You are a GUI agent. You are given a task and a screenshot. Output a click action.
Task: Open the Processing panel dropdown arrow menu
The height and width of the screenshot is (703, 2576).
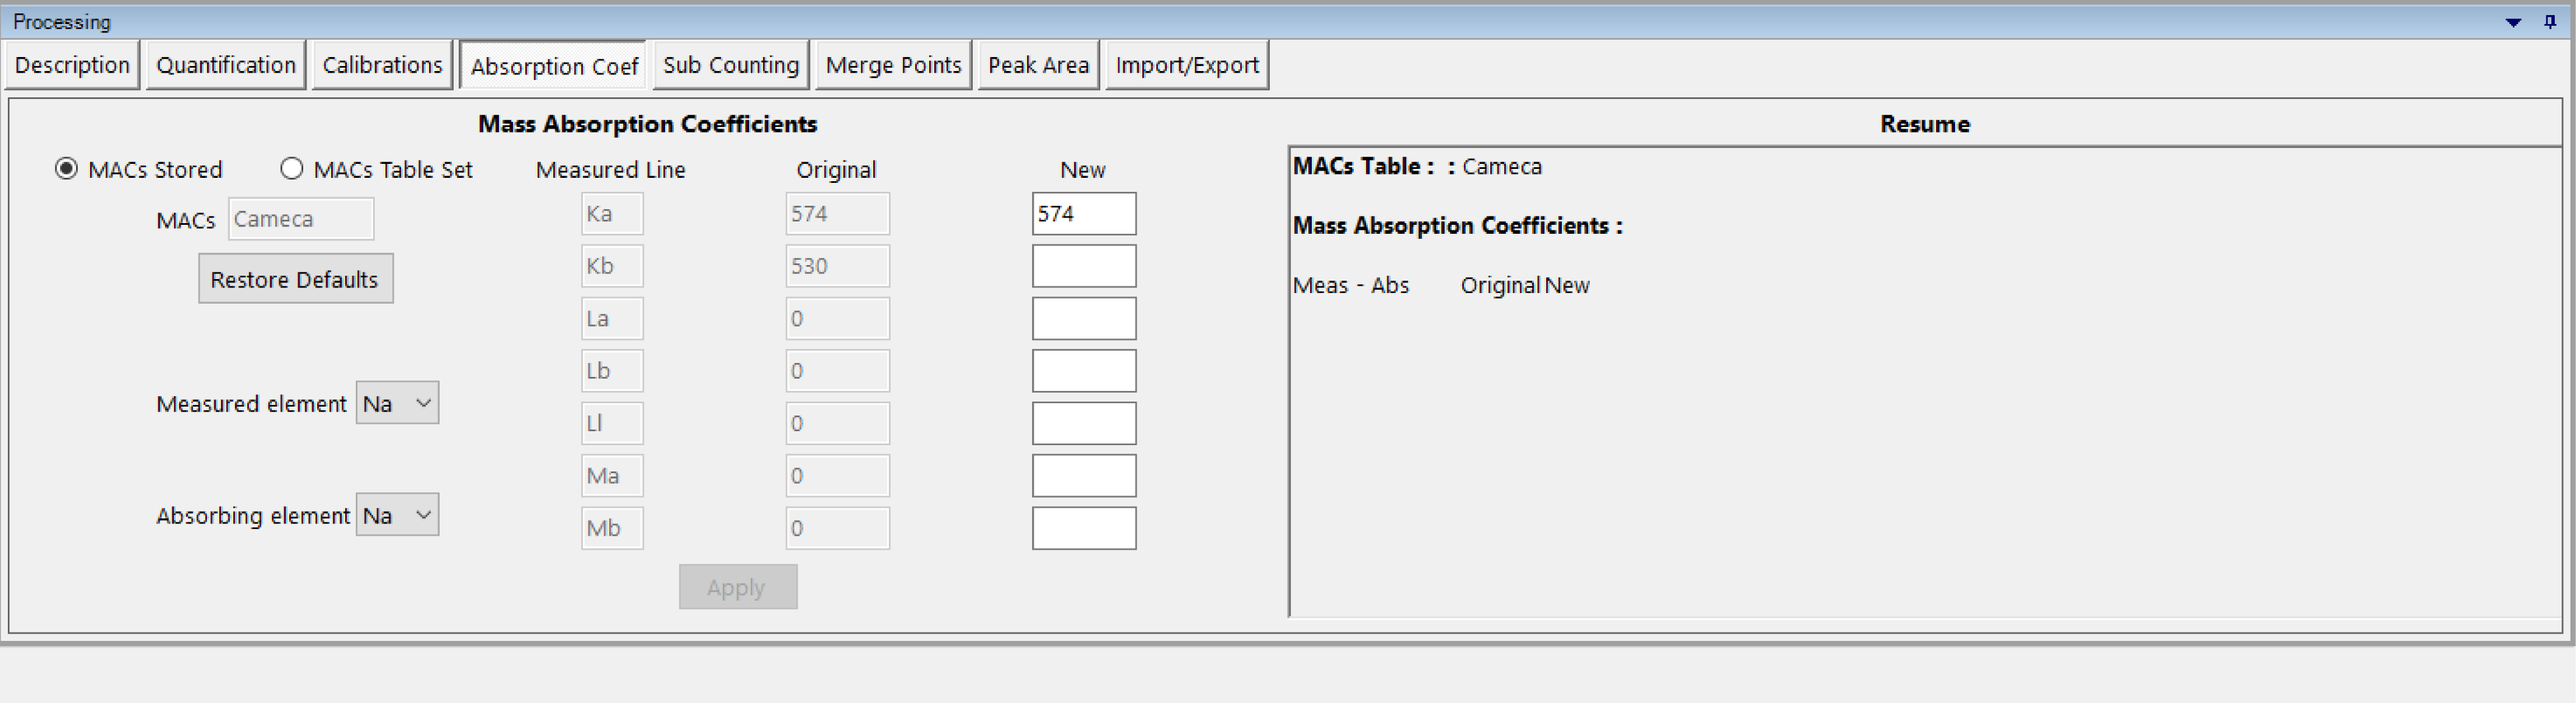[x=2513, y=22]
